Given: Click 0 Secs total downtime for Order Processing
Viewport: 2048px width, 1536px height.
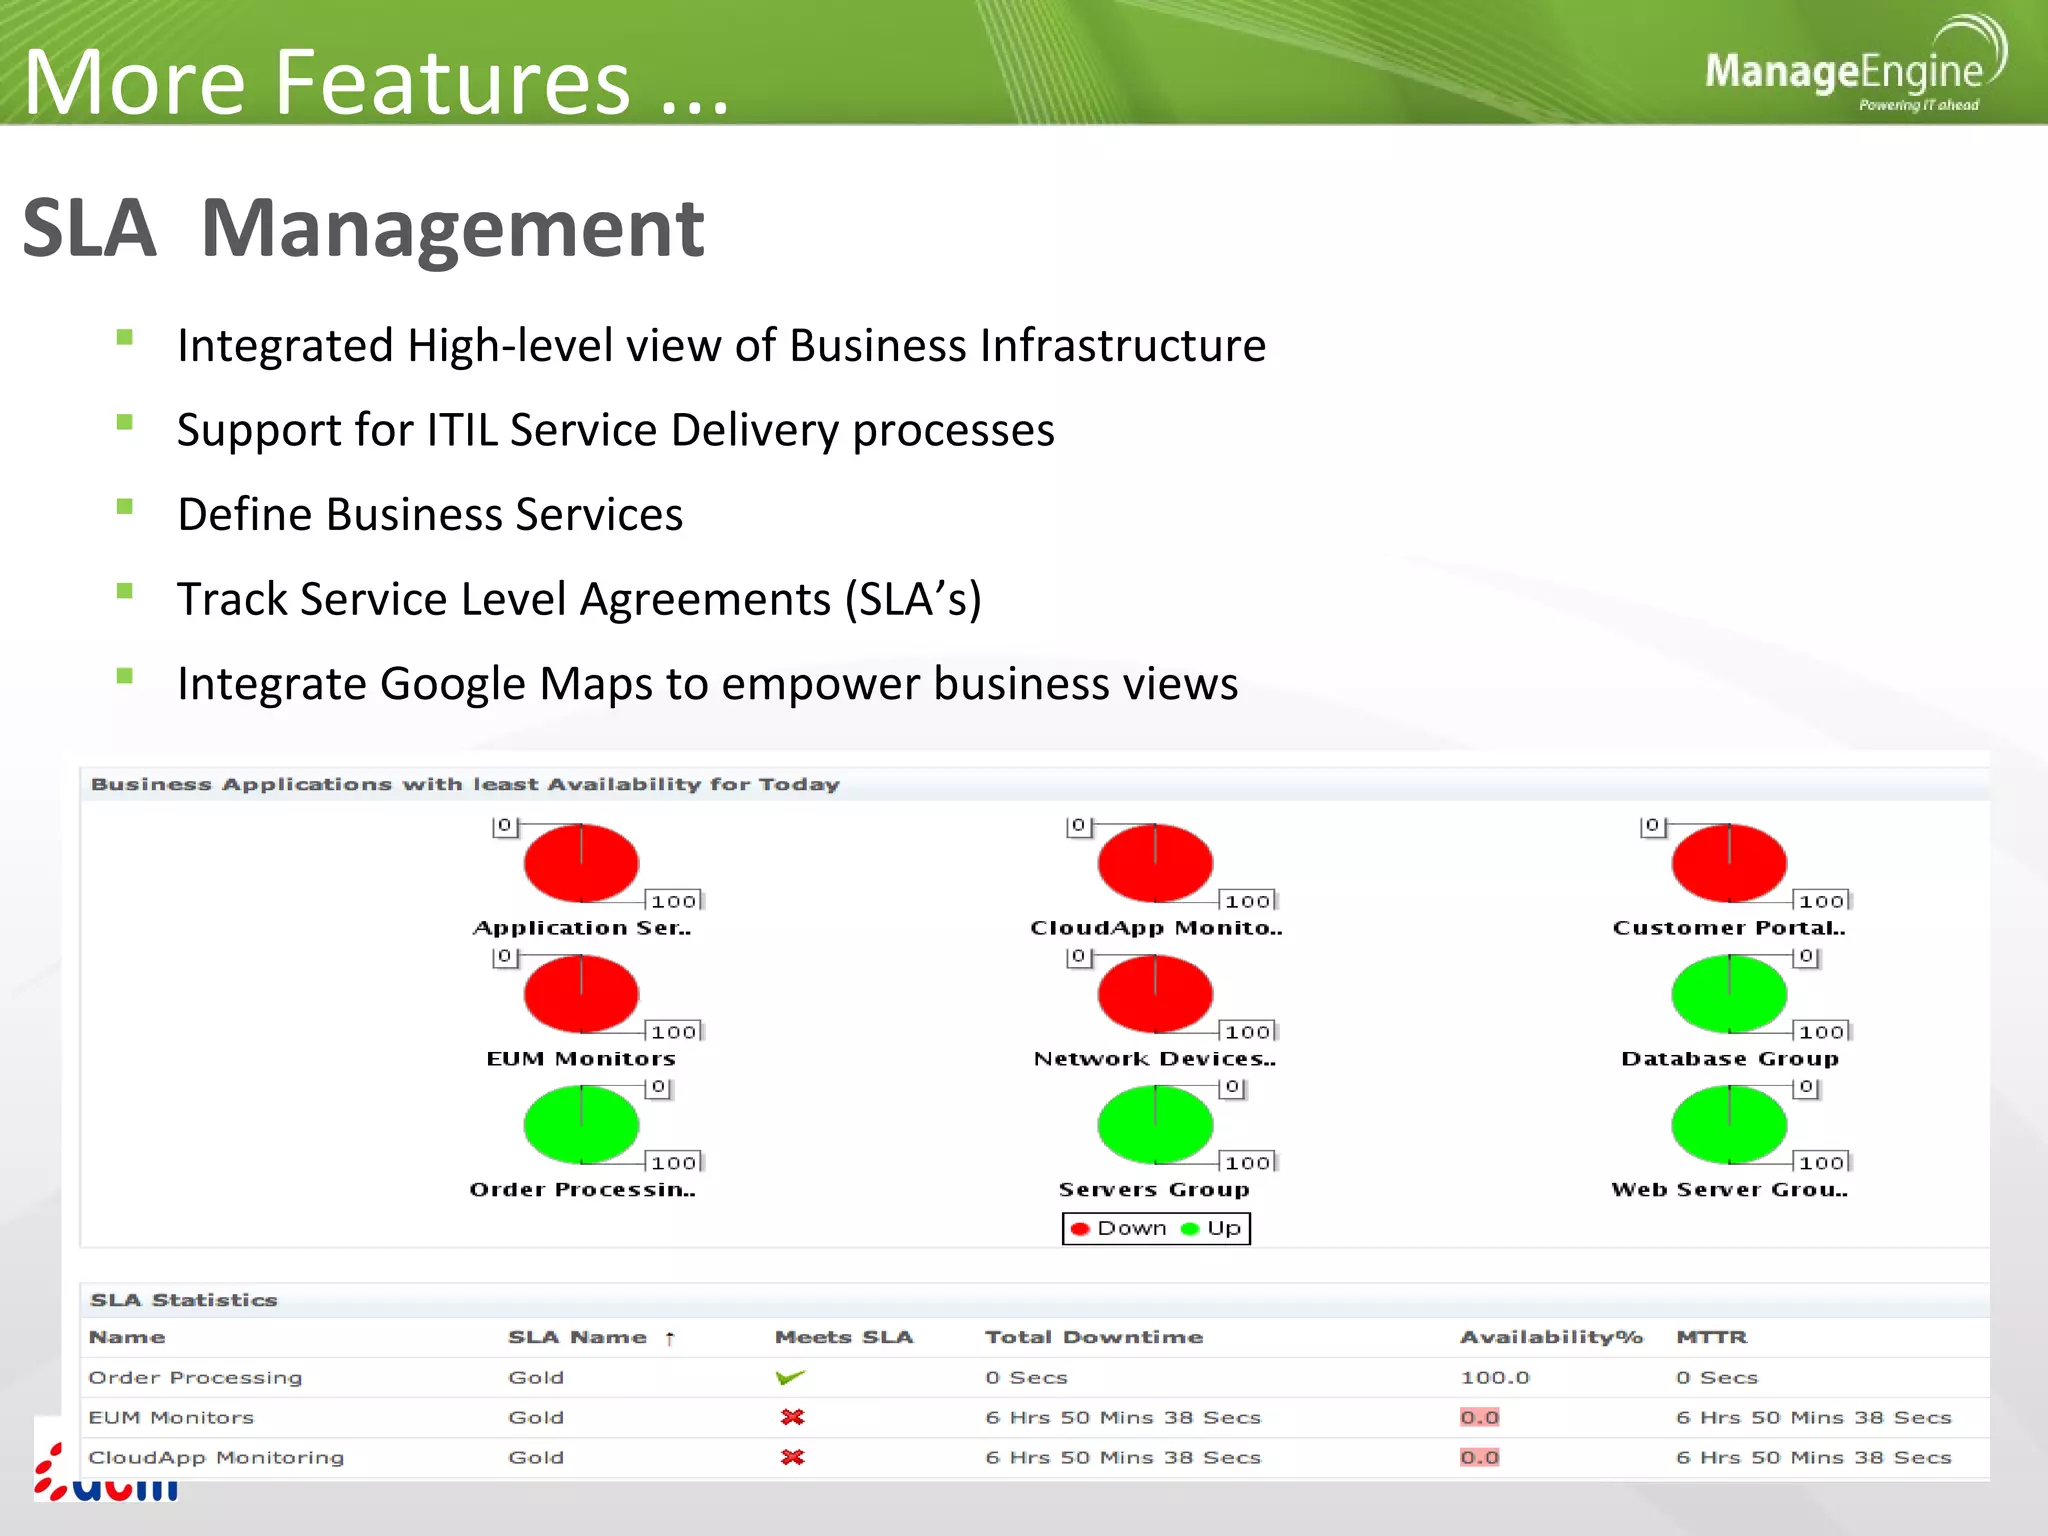Looking at the screenshot, I should [1026, 1377].
